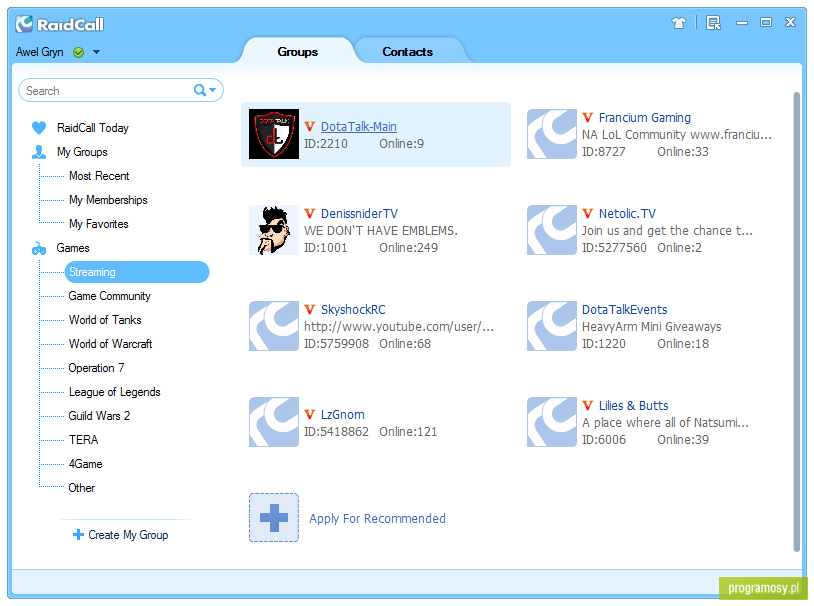Open the skin changer shirt icon

click(679, 23)
